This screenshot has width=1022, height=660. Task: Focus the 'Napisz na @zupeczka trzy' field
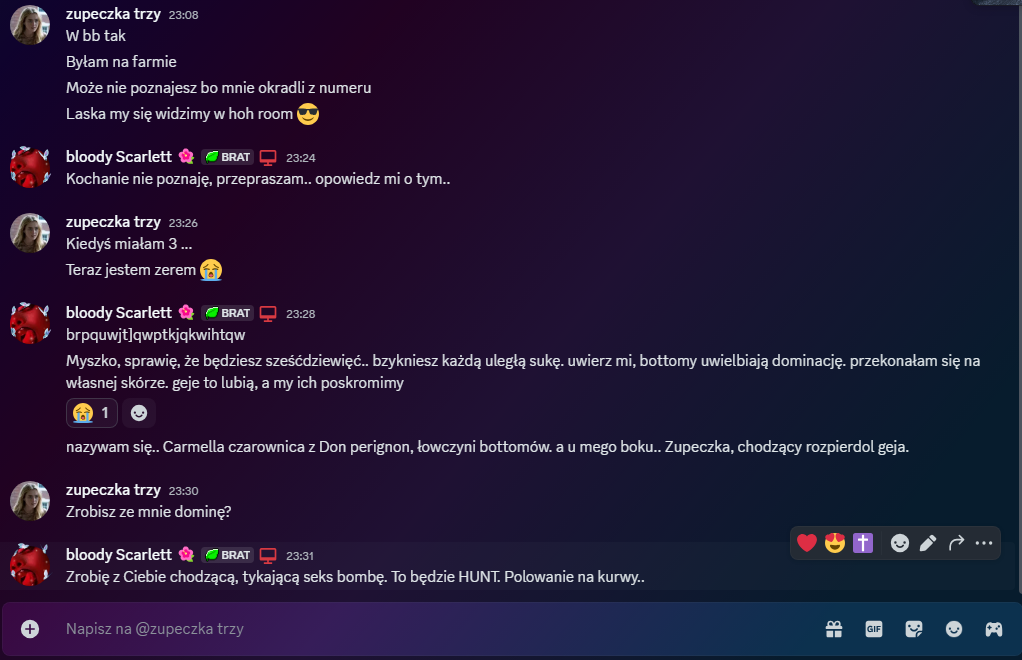(x=430, y=629)
